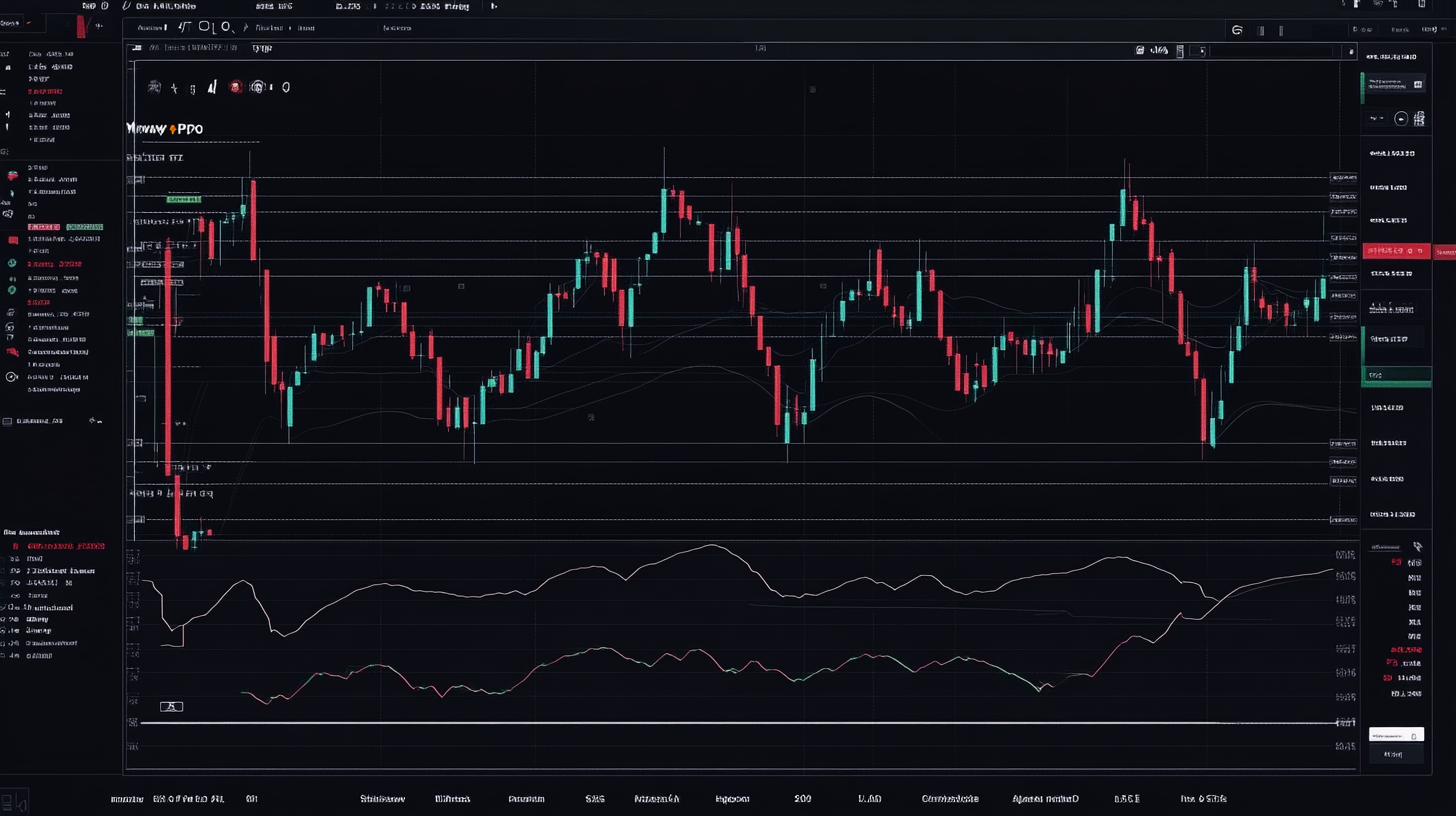Select the pencil annotation tool
Viewport: 1456px width, 816px height.
[x=212, y=87]
